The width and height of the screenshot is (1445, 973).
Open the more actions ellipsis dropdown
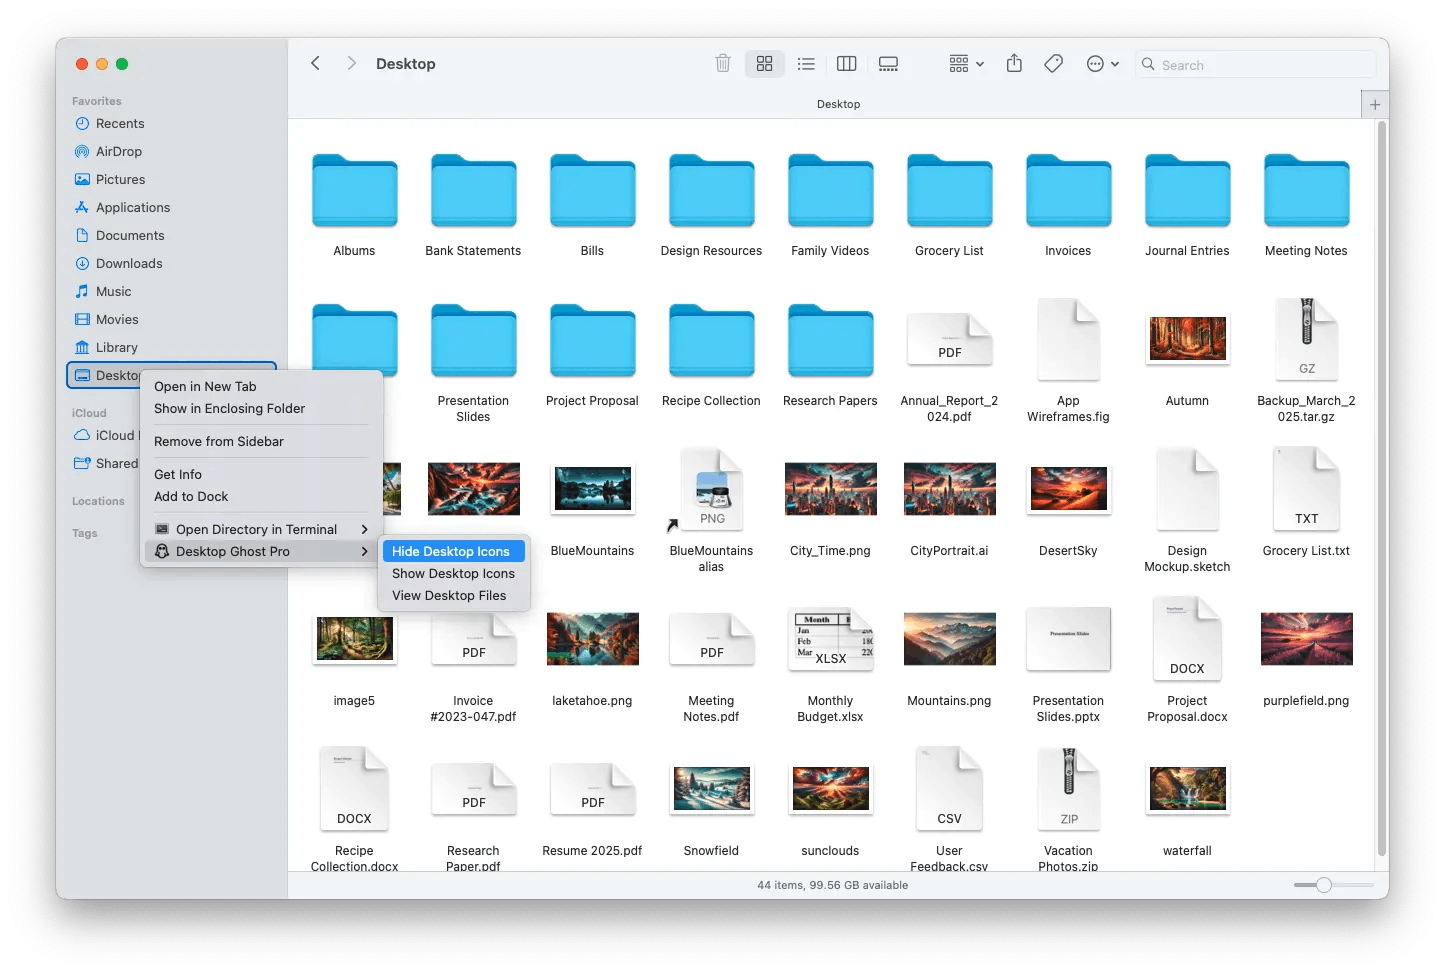click(x=1103, y=64)
